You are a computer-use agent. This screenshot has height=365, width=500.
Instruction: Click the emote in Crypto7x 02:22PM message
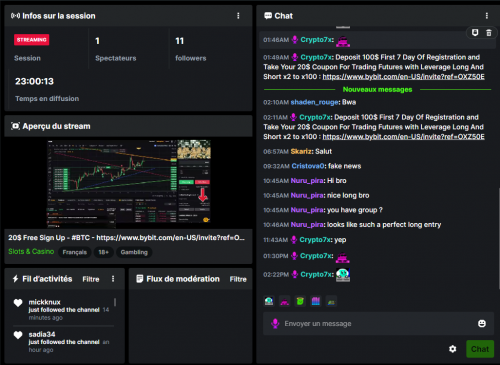343,275
